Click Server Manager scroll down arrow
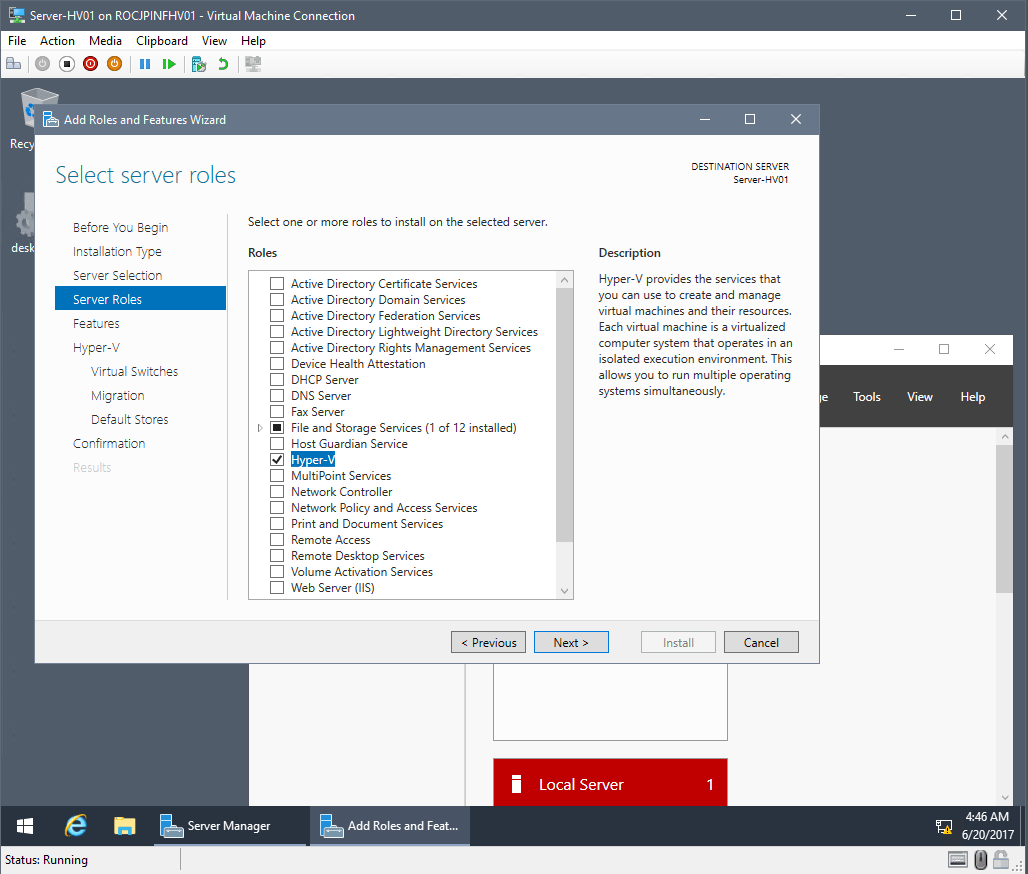This screenshot has width=1028, height=874. point(1005,797)
